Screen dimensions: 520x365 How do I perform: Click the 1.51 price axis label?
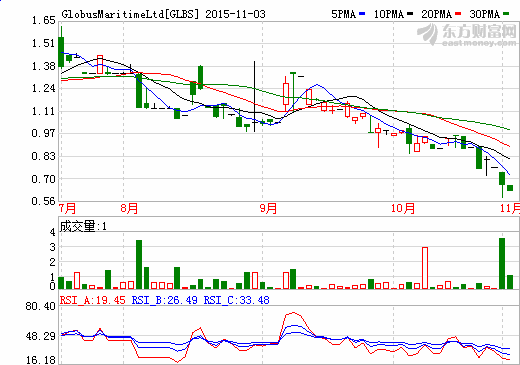(x=43, y=43)
